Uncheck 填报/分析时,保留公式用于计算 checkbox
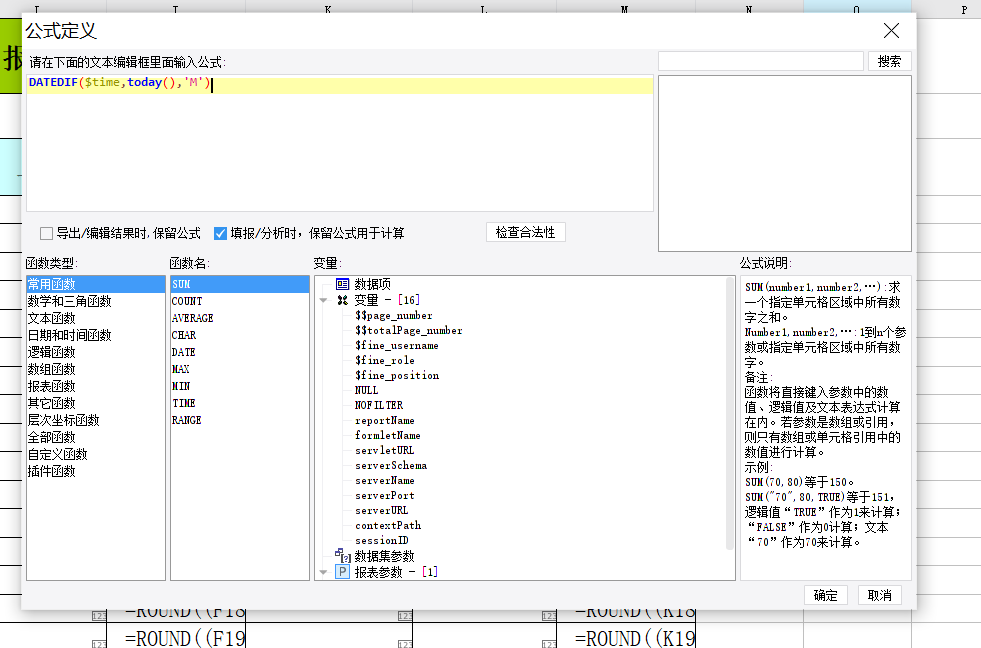 pos(220,233)
